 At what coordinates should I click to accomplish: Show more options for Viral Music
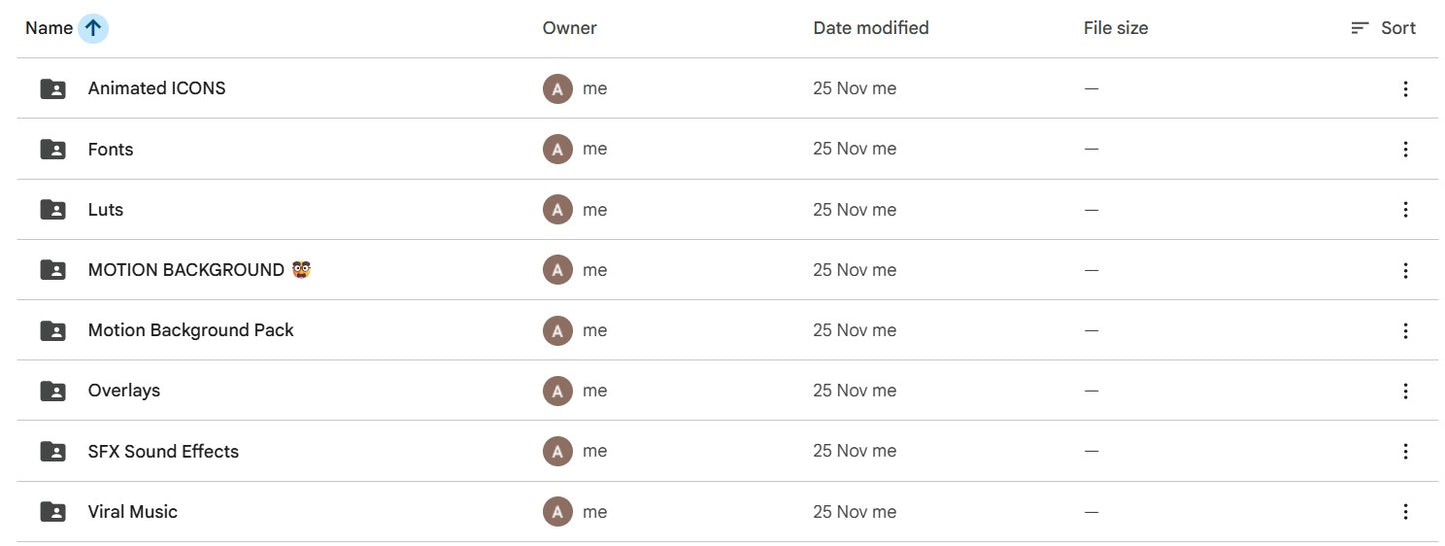click(x=1405, y=512)
